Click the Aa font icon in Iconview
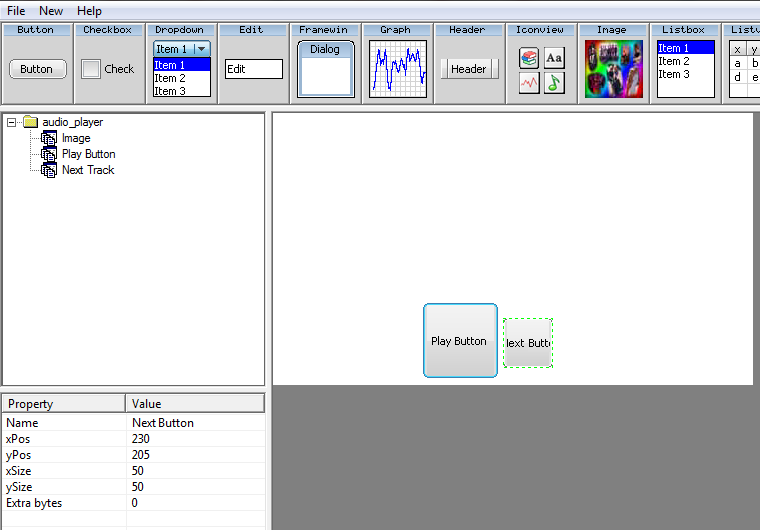This screenshot has height=530, width=760. (553, 59)
